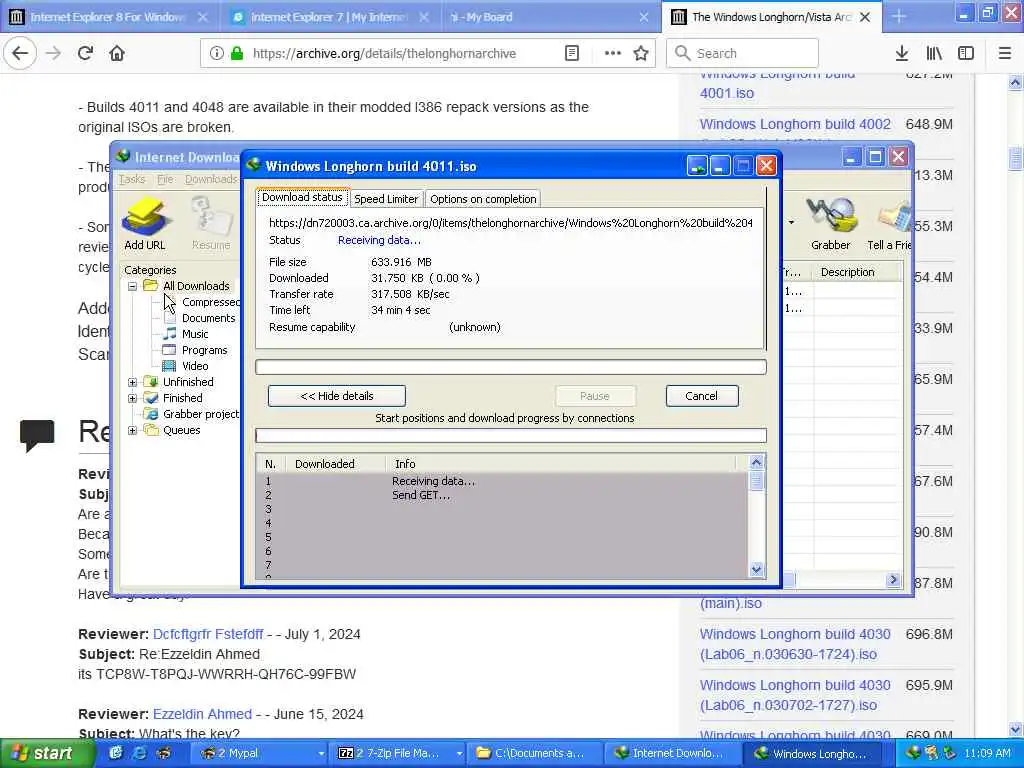Switch to Internet Explorer 7 browser tab

coord(330,17)
